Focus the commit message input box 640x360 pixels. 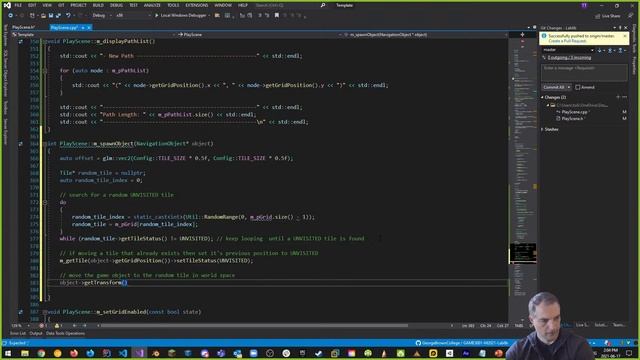coord(584,73)
